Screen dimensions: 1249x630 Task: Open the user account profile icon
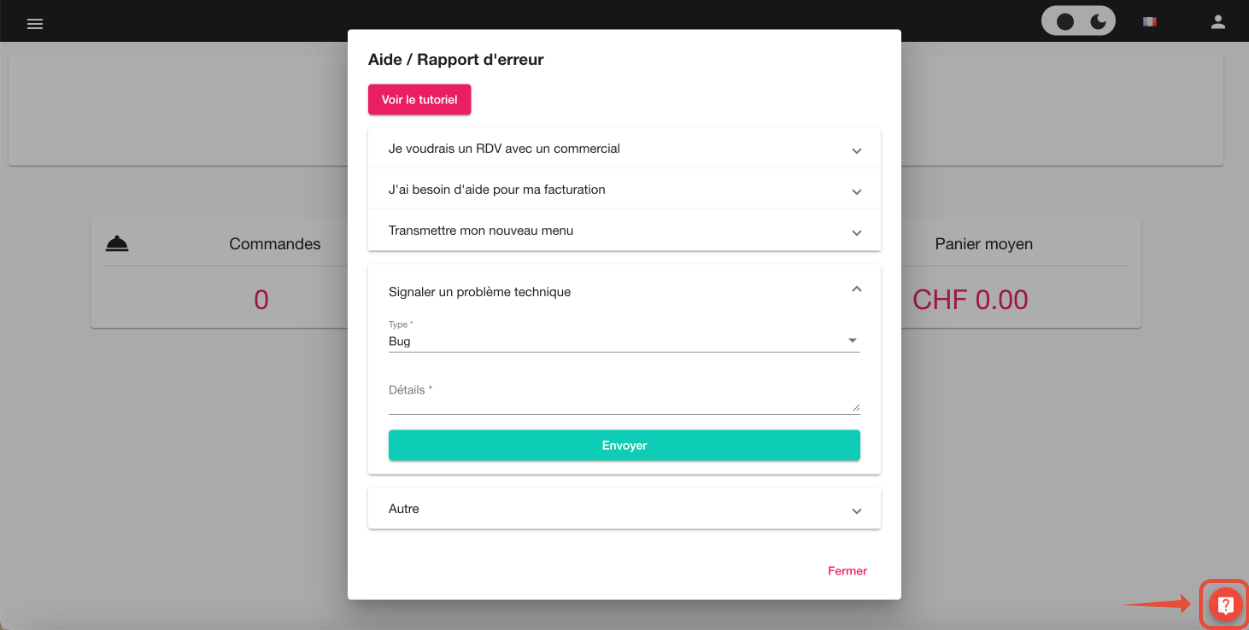pyautogui.click(x=1218, y=21)
